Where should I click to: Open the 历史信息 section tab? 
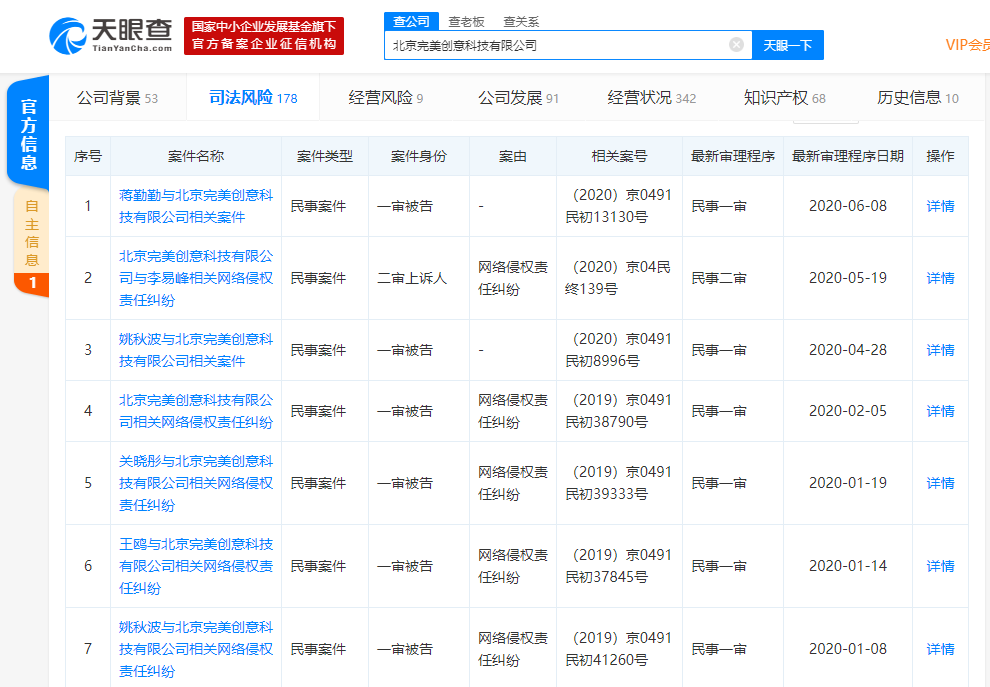pyautogui.click(x=917, y=98)
